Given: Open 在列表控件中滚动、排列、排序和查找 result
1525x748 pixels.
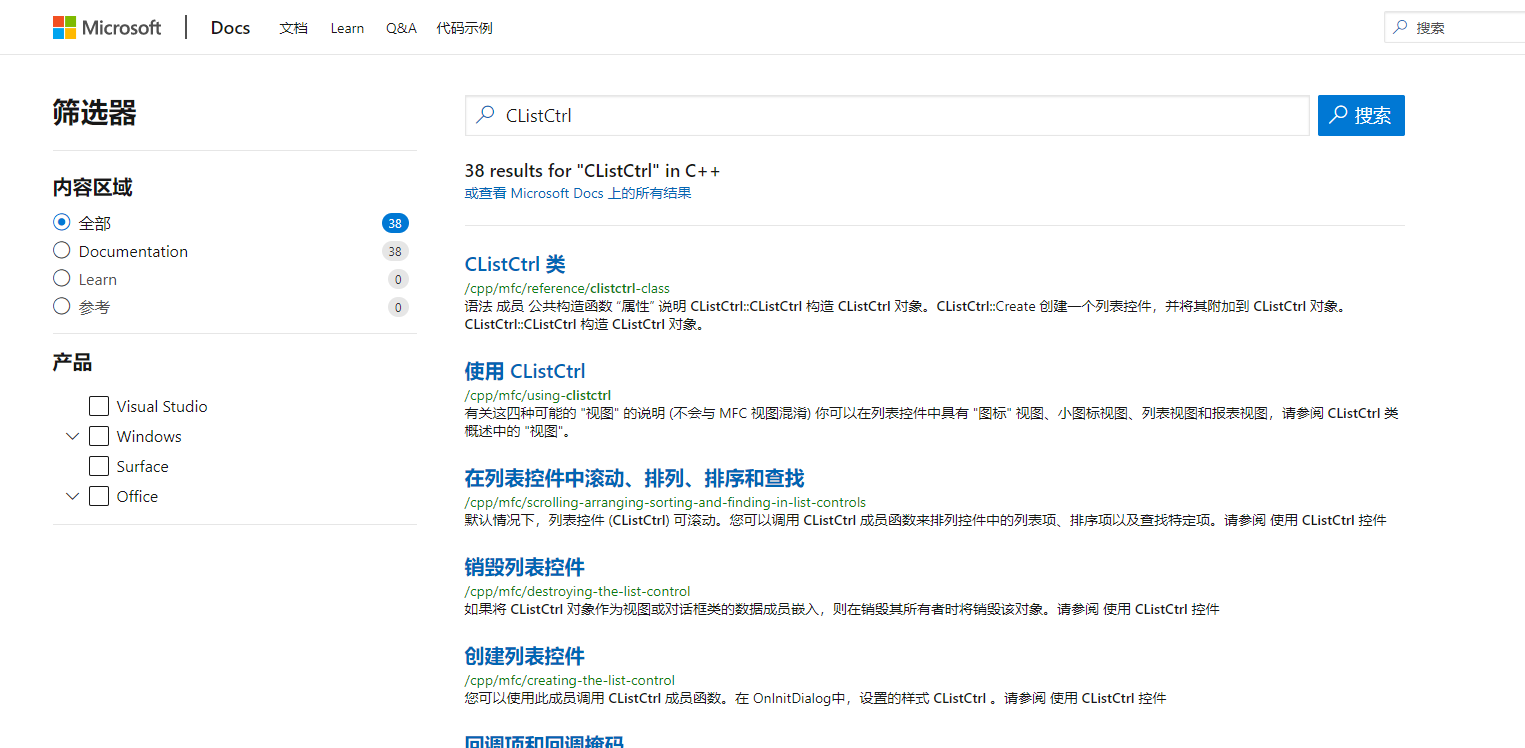Looking at the screenshot, I should click(634, 478).
